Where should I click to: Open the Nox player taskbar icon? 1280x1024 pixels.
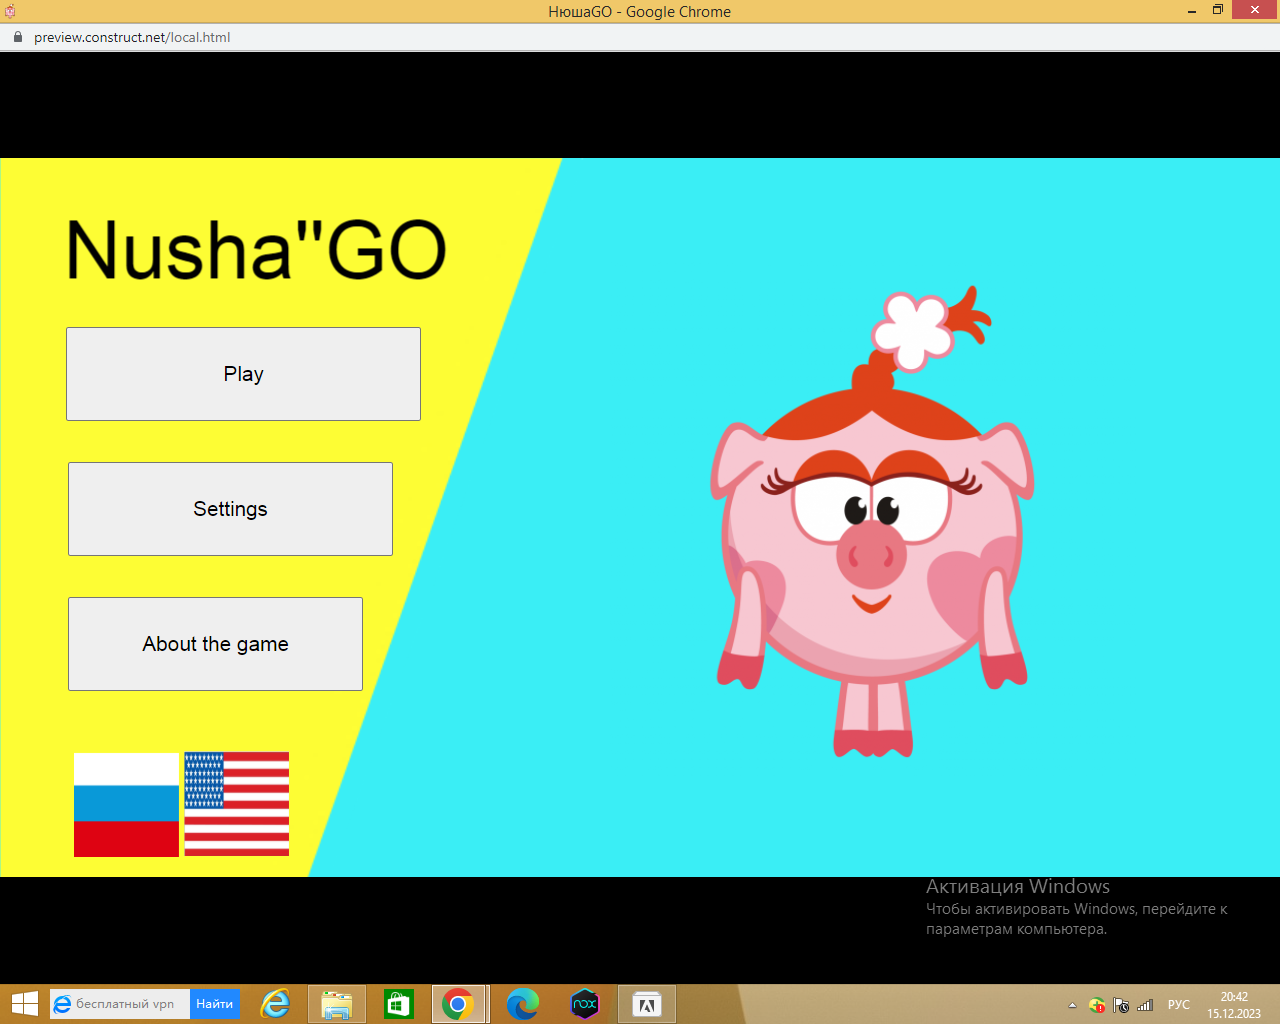click(x=584, y=1004)
